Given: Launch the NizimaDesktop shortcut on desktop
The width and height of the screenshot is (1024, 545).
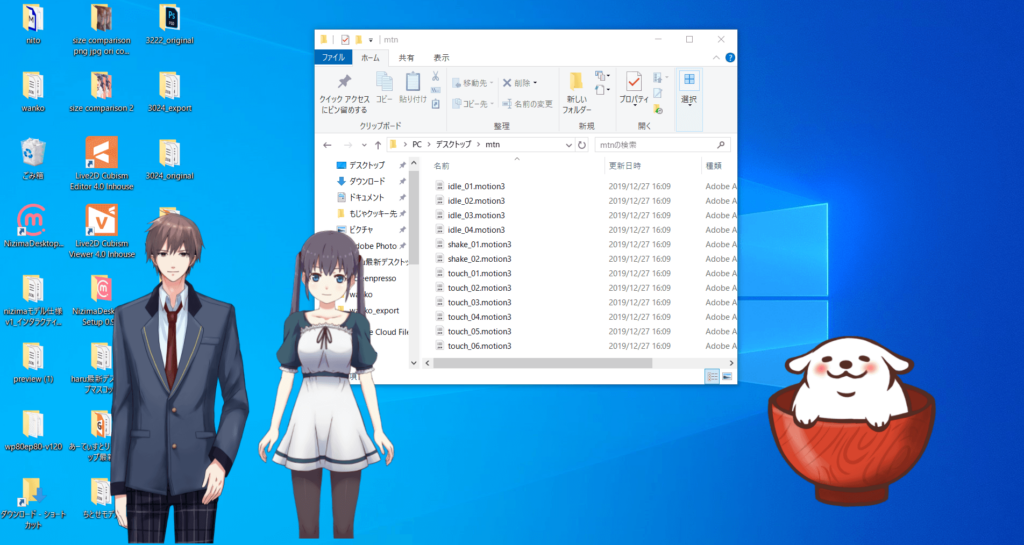Looking at the screenshot, I should 32,226.
